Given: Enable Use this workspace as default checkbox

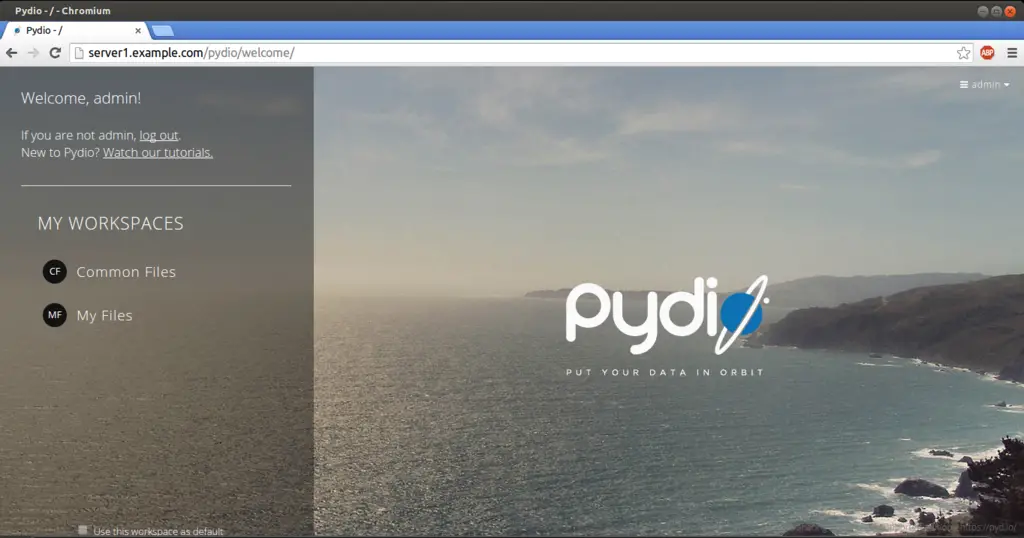Looking at the screenshot, I should [x=82, y=530].
